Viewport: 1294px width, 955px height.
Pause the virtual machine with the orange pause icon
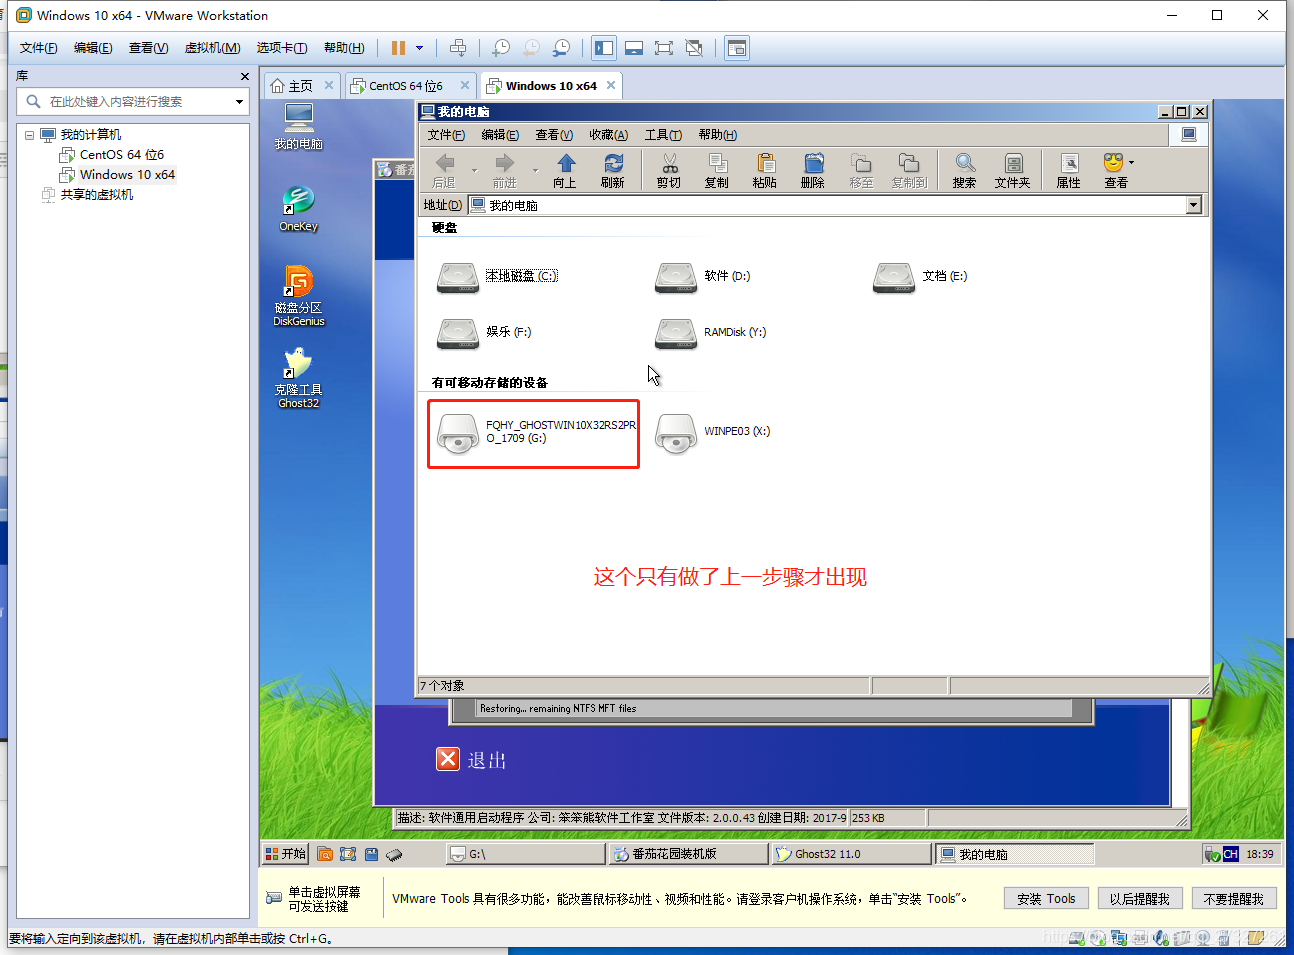pyautogui.click(x=398, y=48)
